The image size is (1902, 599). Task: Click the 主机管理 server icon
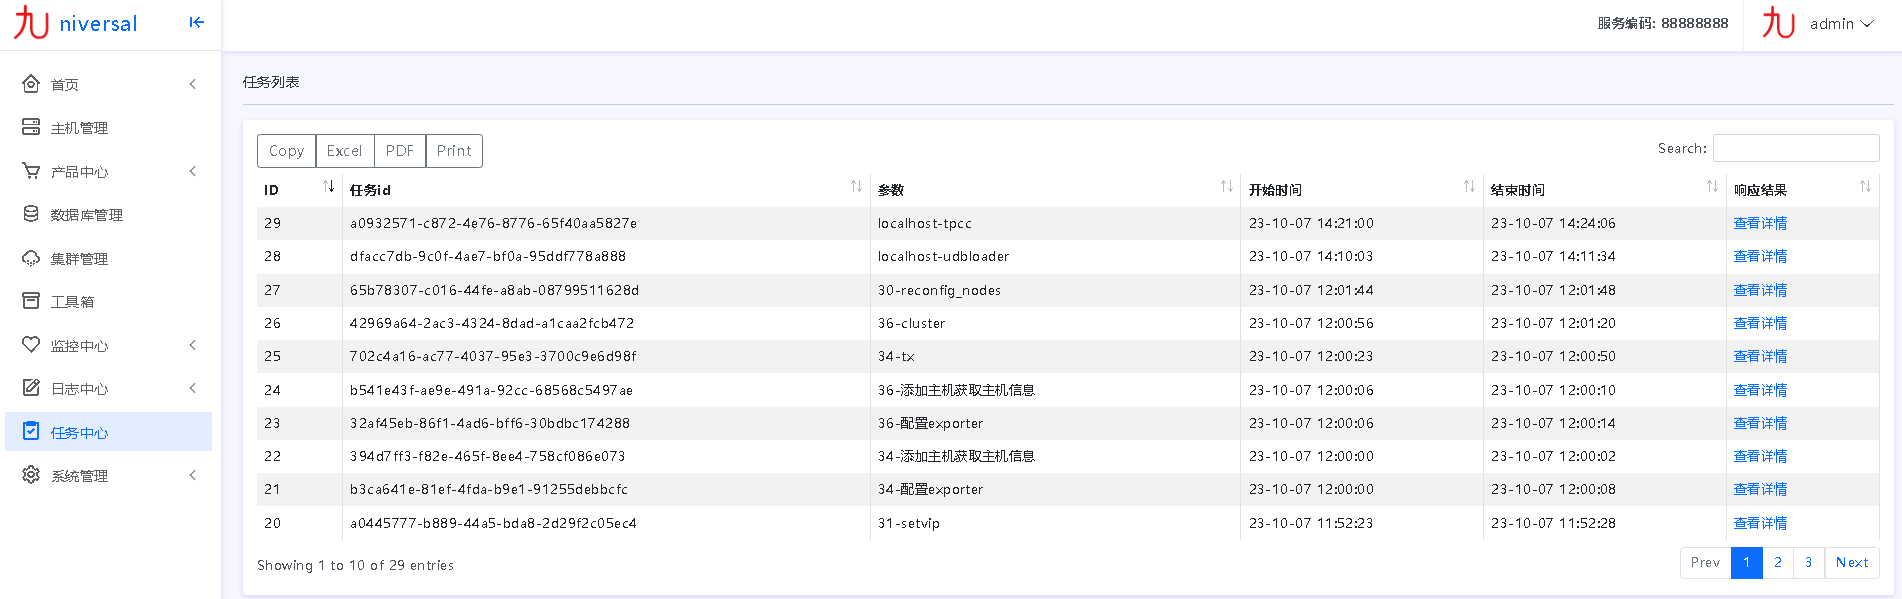click(31, 127)
